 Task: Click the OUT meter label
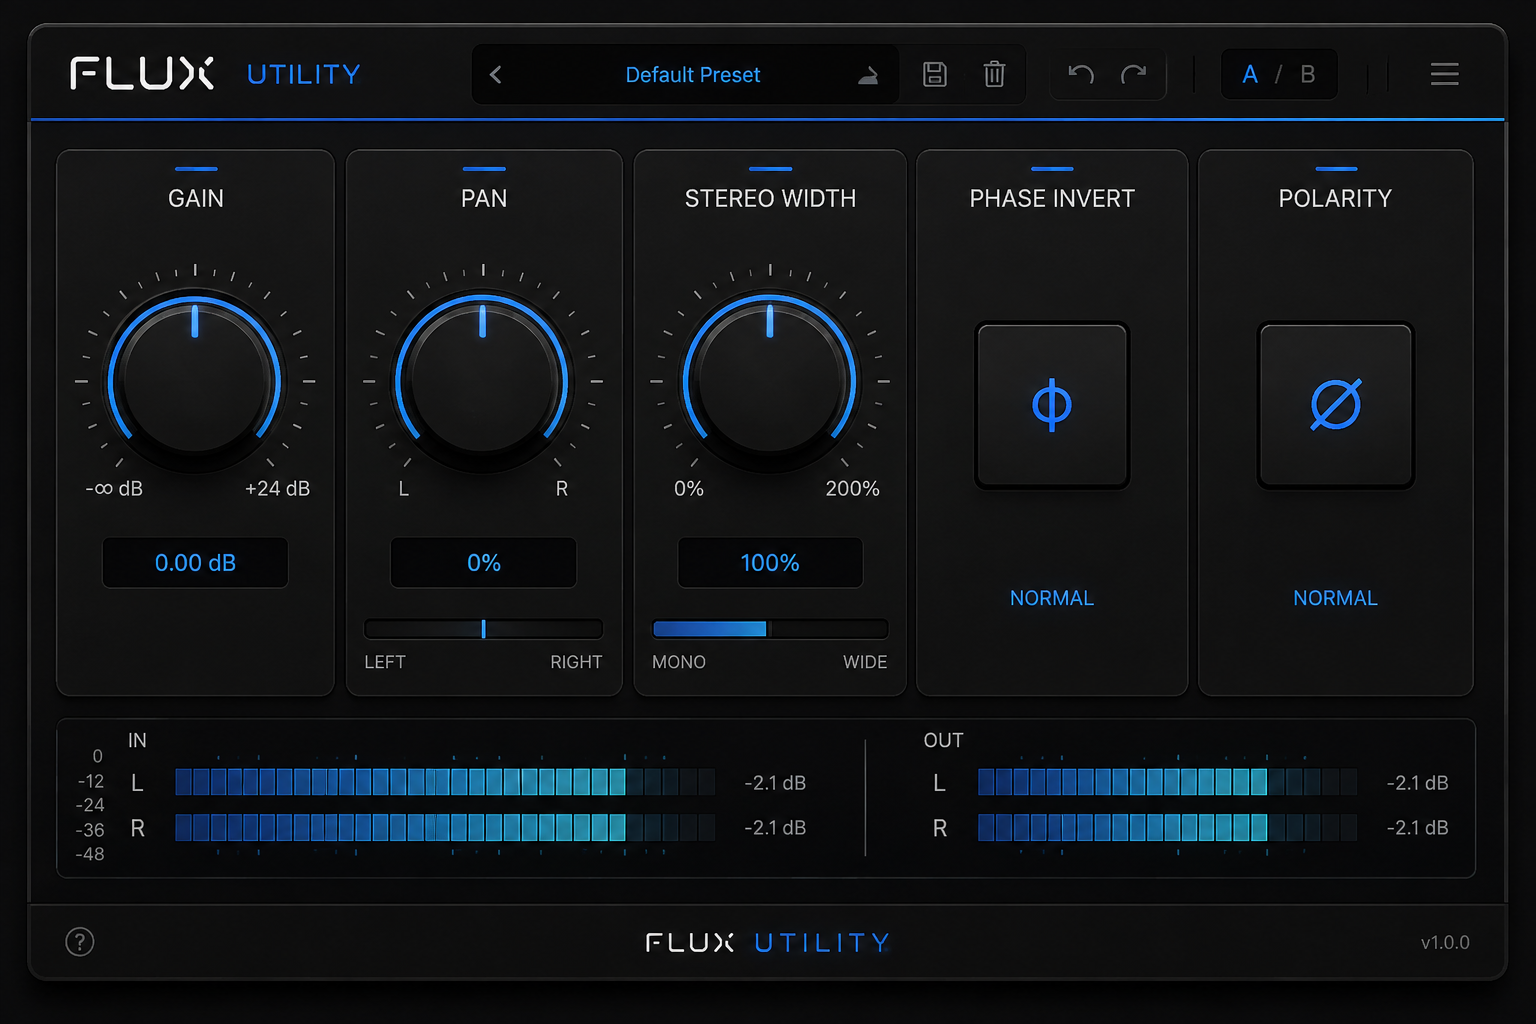pos(943,740)
